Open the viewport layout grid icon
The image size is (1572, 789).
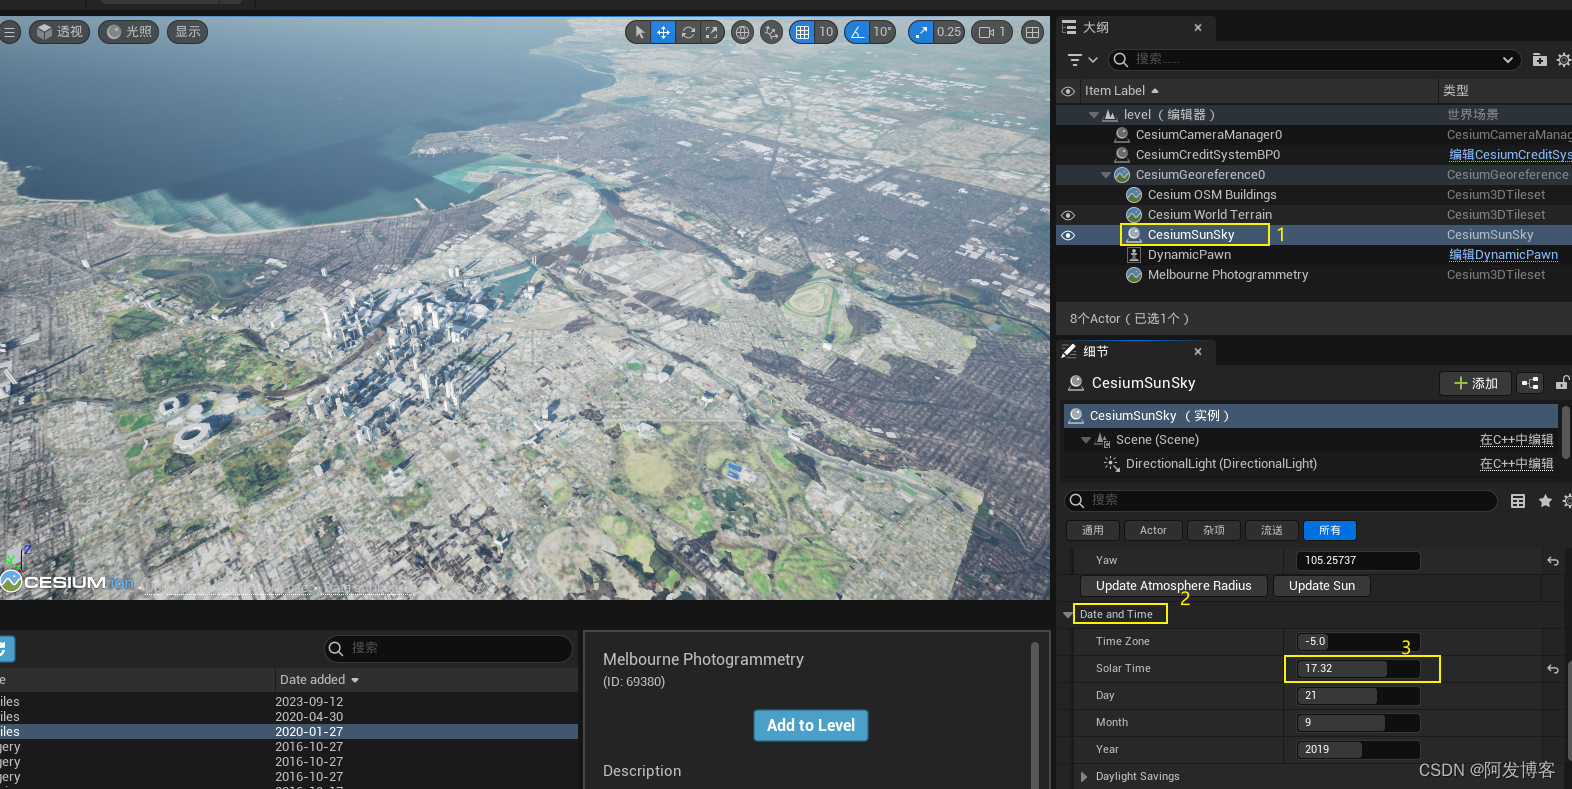(x=1032, y=32)
